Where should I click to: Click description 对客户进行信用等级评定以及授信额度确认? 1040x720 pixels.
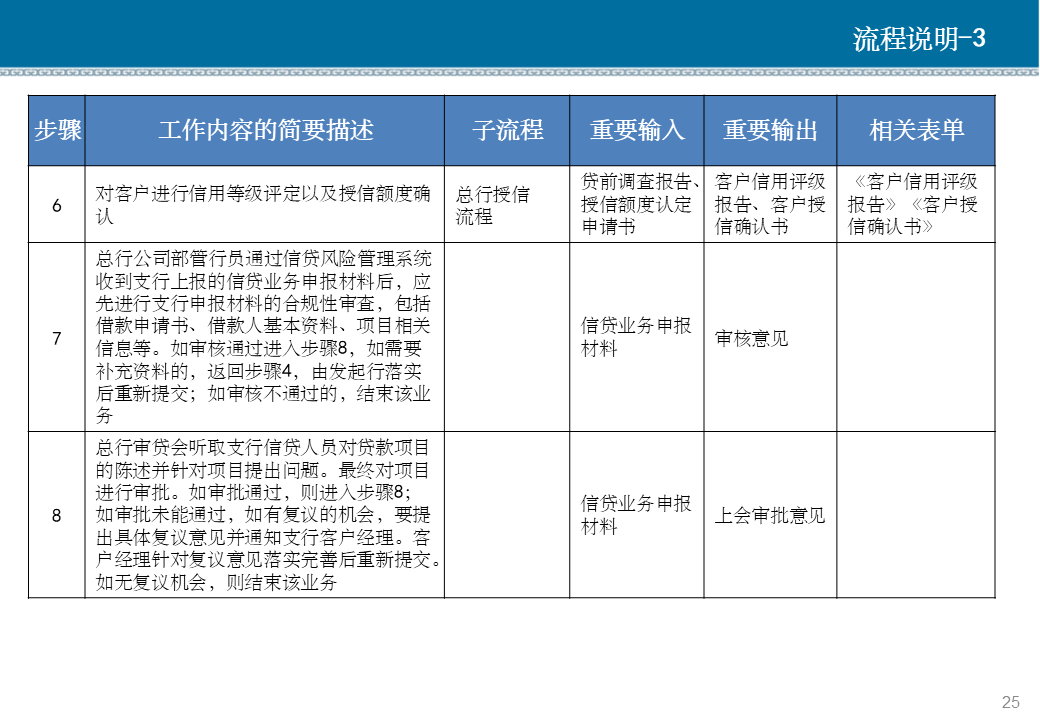click(263, 204)
